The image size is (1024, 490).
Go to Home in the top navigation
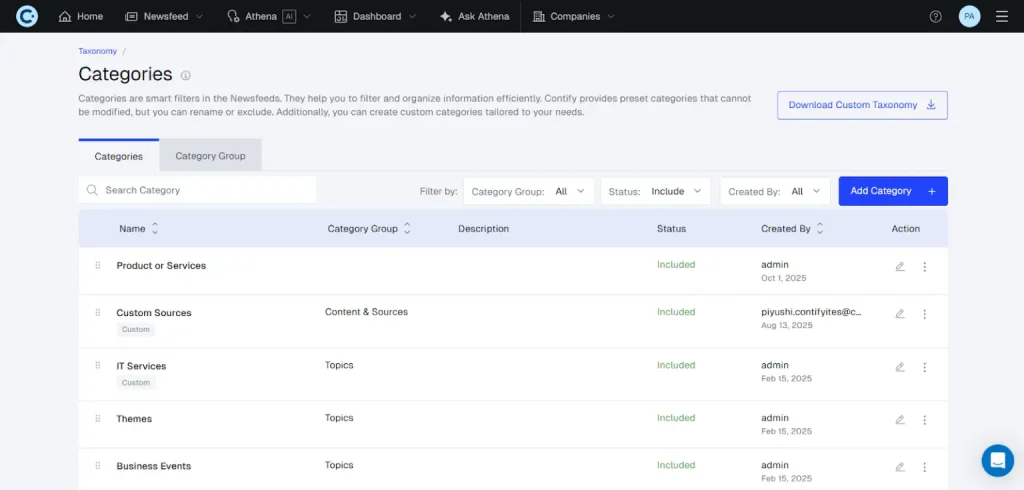81,16
